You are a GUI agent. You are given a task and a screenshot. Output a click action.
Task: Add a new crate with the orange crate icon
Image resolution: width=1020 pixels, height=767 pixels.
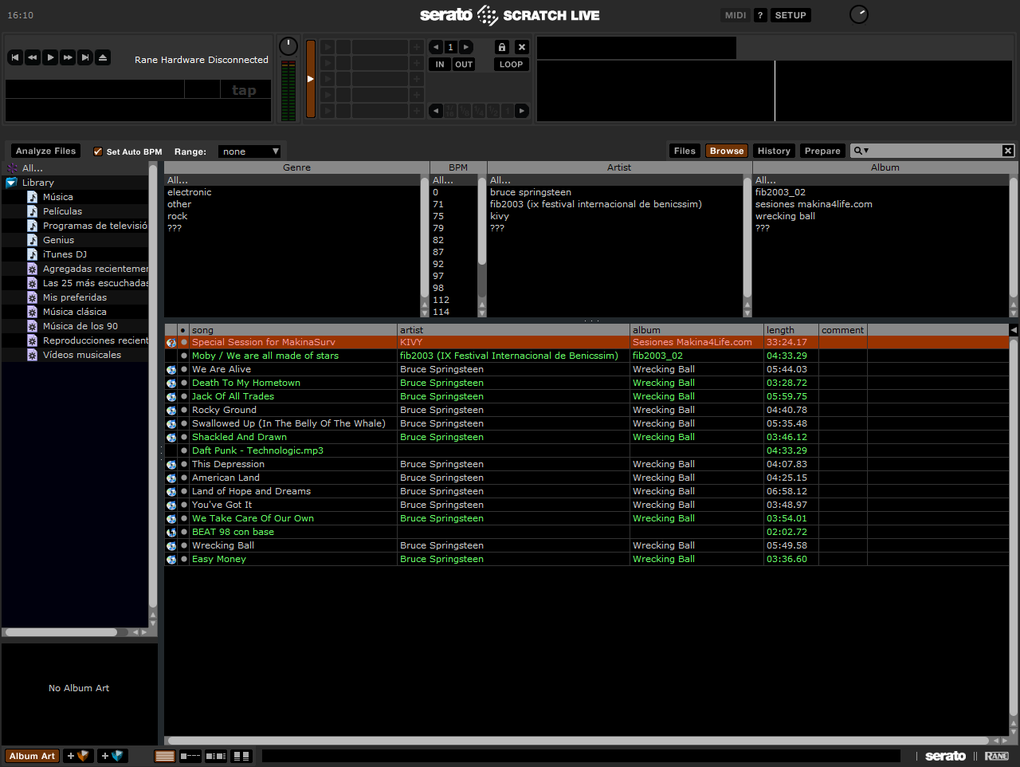pos(79,756)
